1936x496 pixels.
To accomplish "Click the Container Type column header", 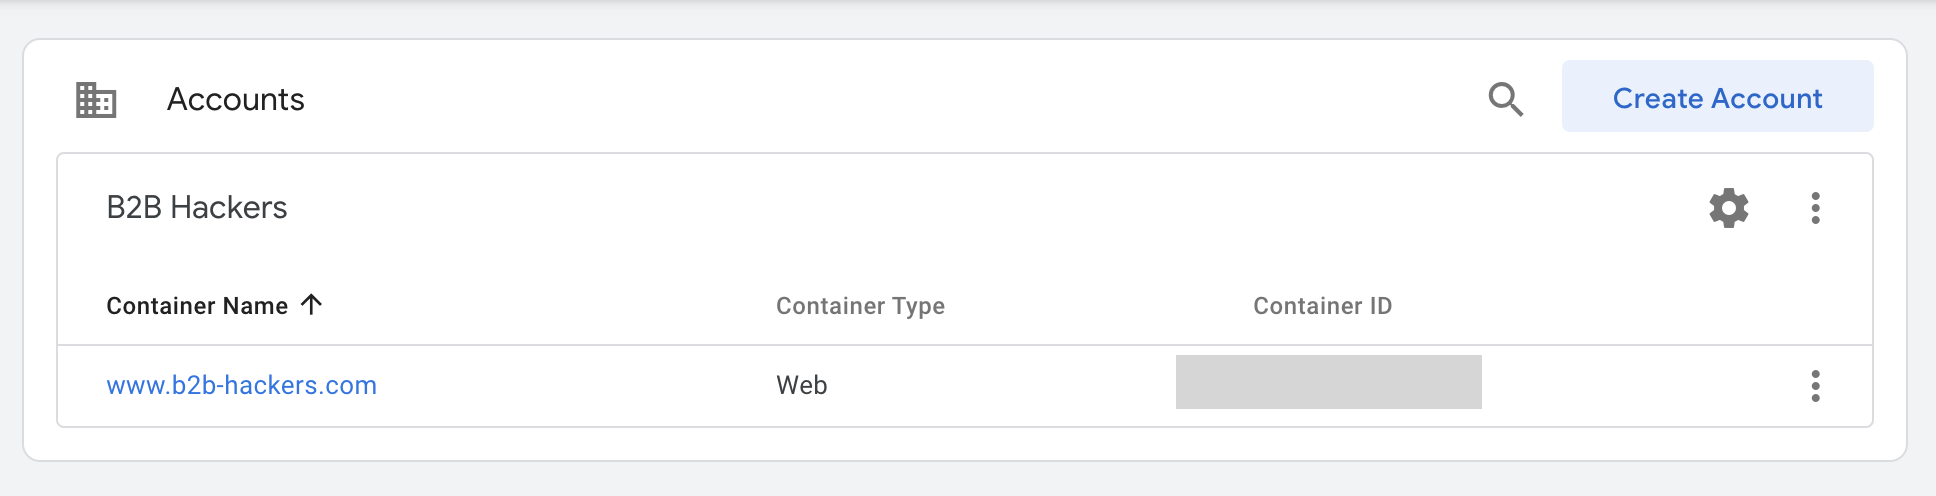I will 860,306.
